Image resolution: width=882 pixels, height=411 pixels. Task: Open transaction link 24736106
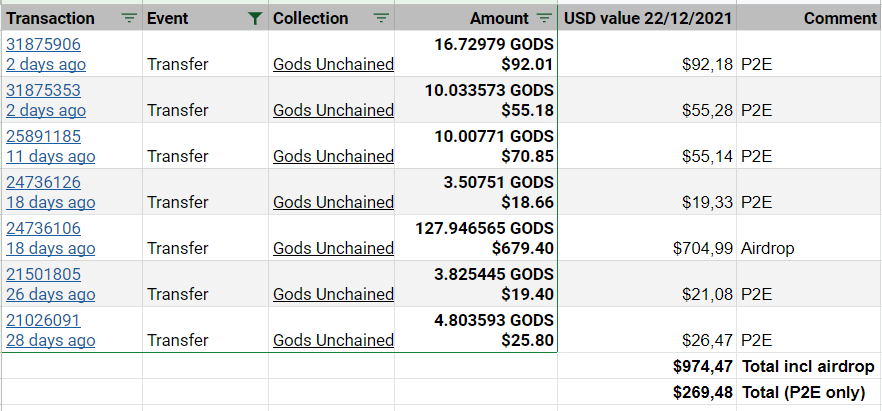point(43,228)
